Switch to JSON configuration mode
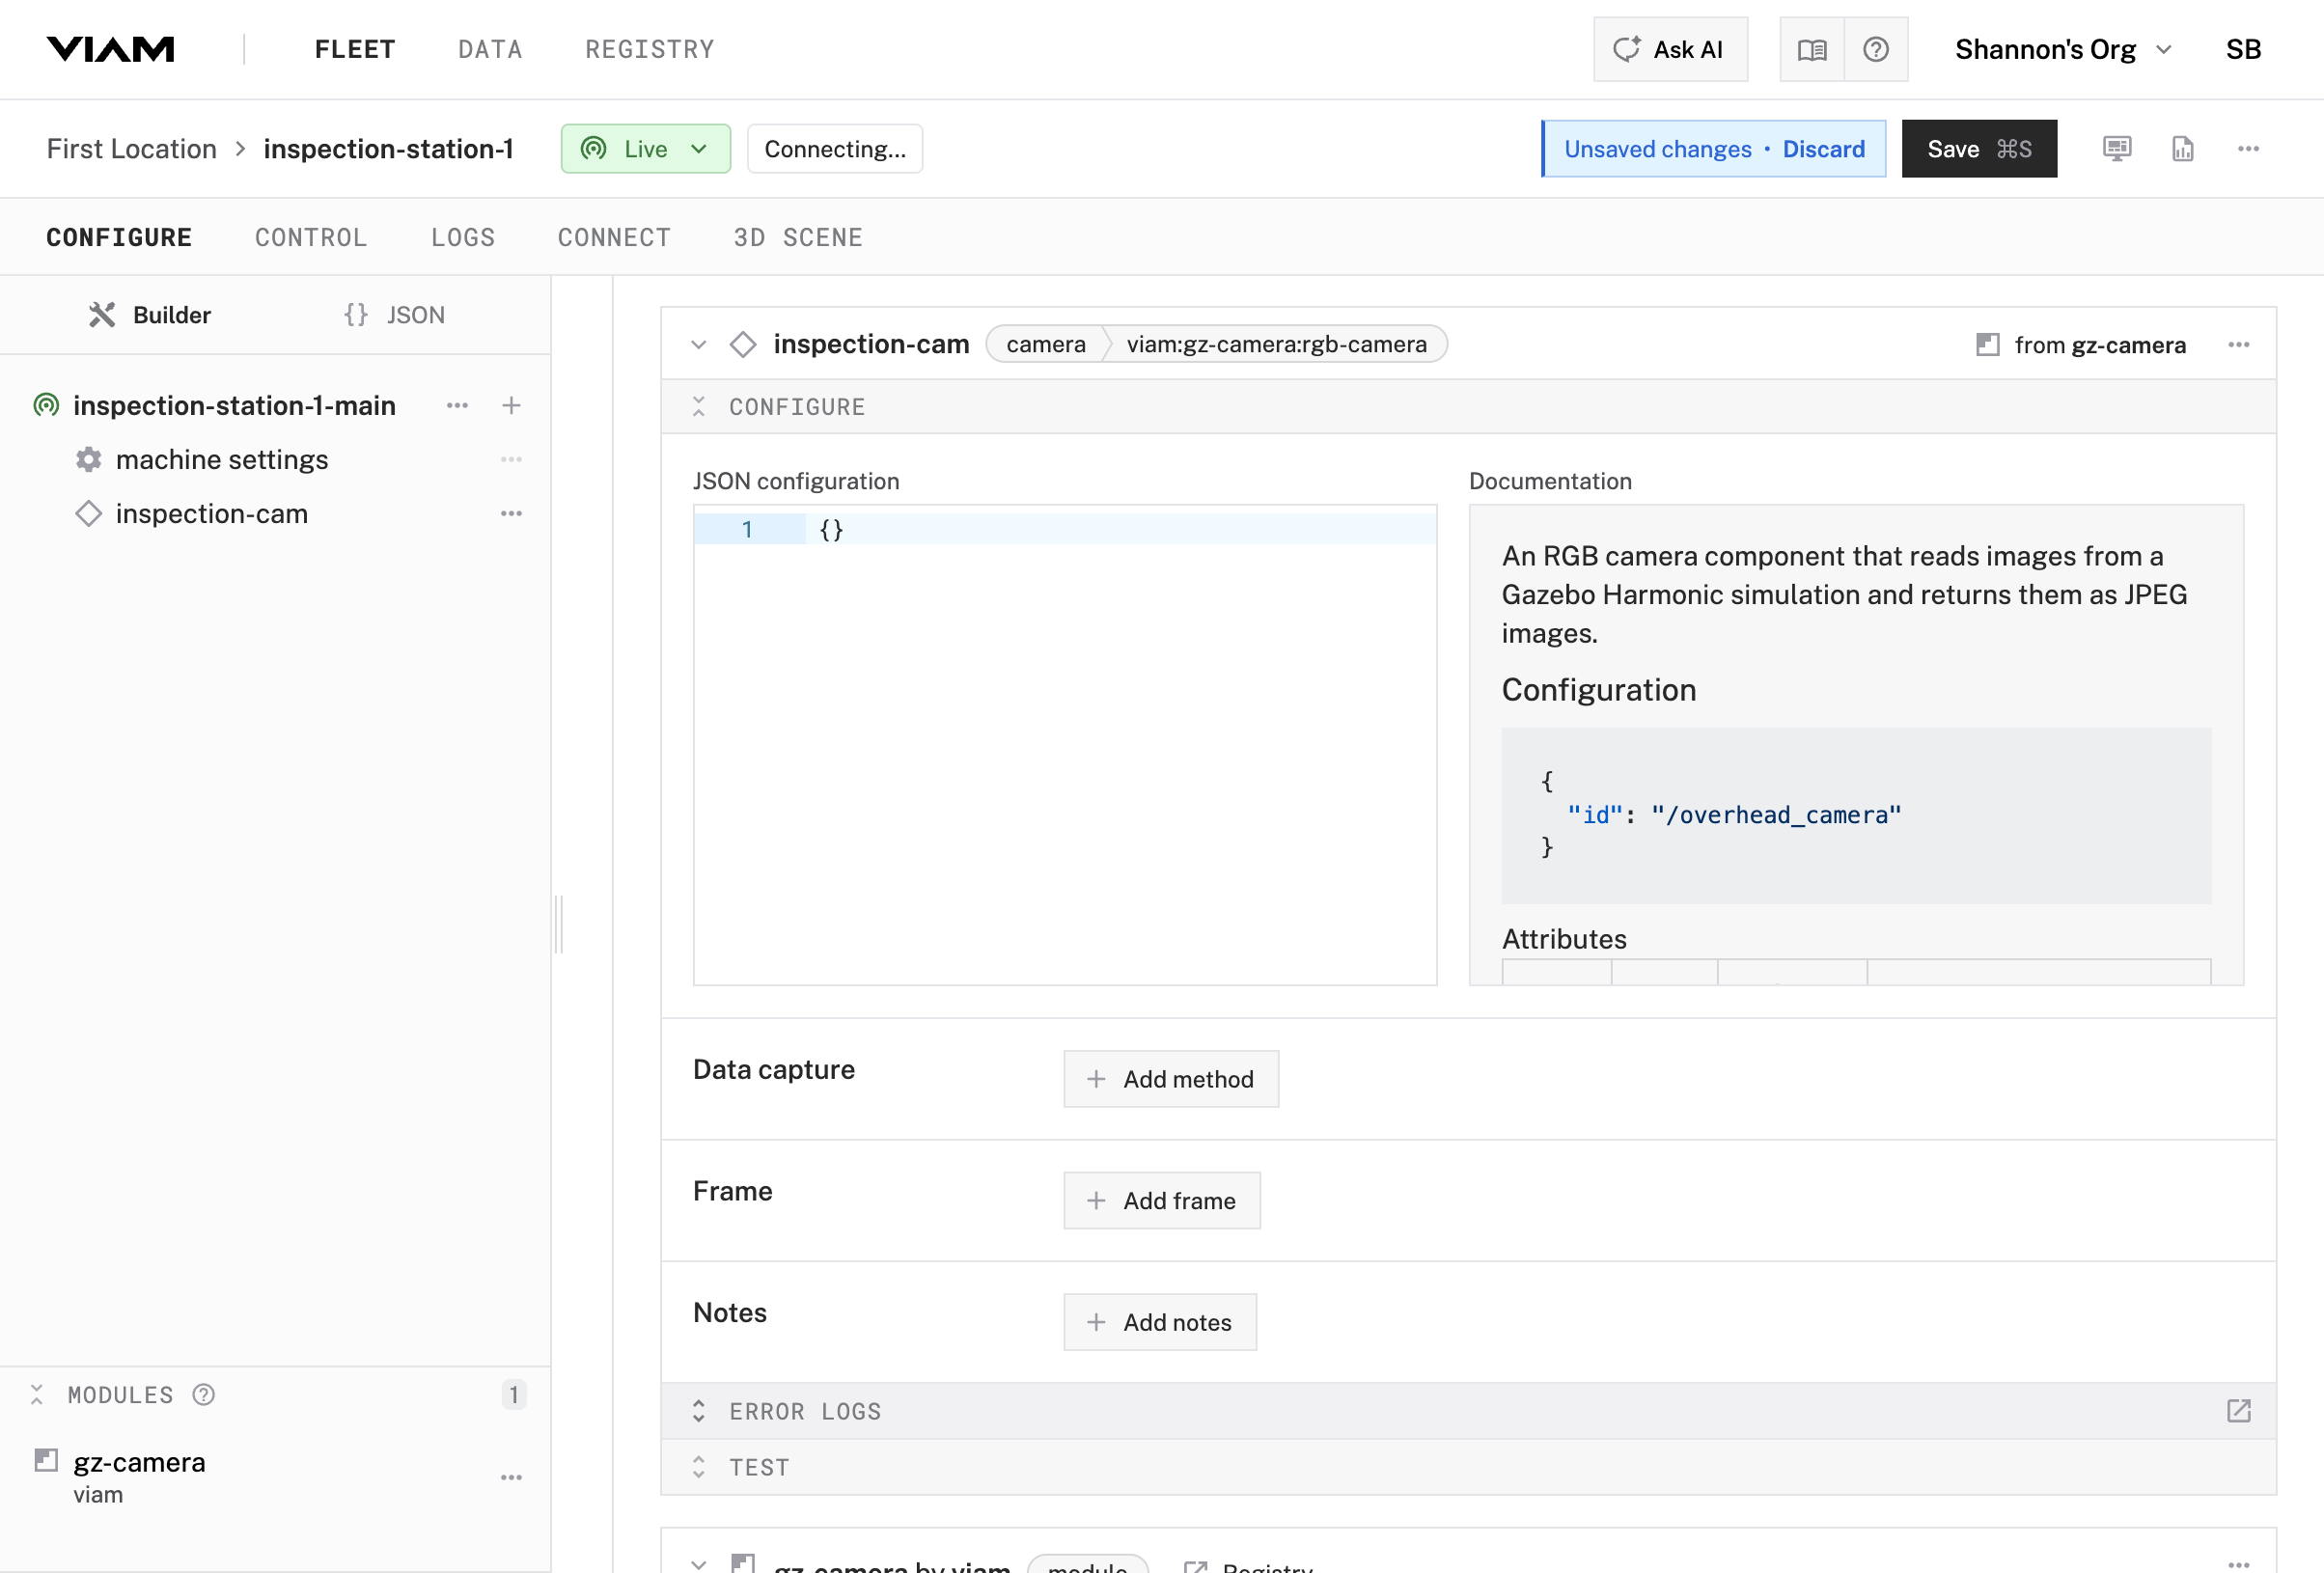 pyautogui.click(x=395, y=315)
